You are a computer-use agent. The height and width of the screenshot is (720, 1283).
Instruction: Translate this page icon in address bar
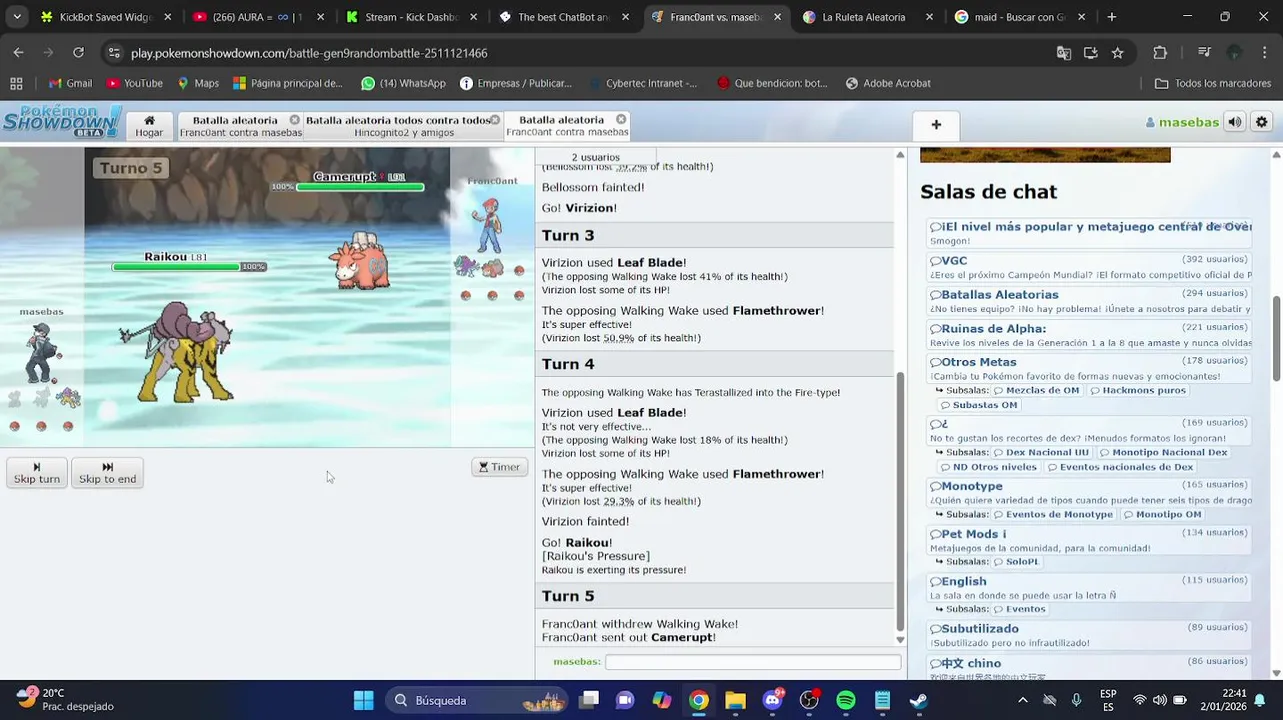pos(1064,53)
